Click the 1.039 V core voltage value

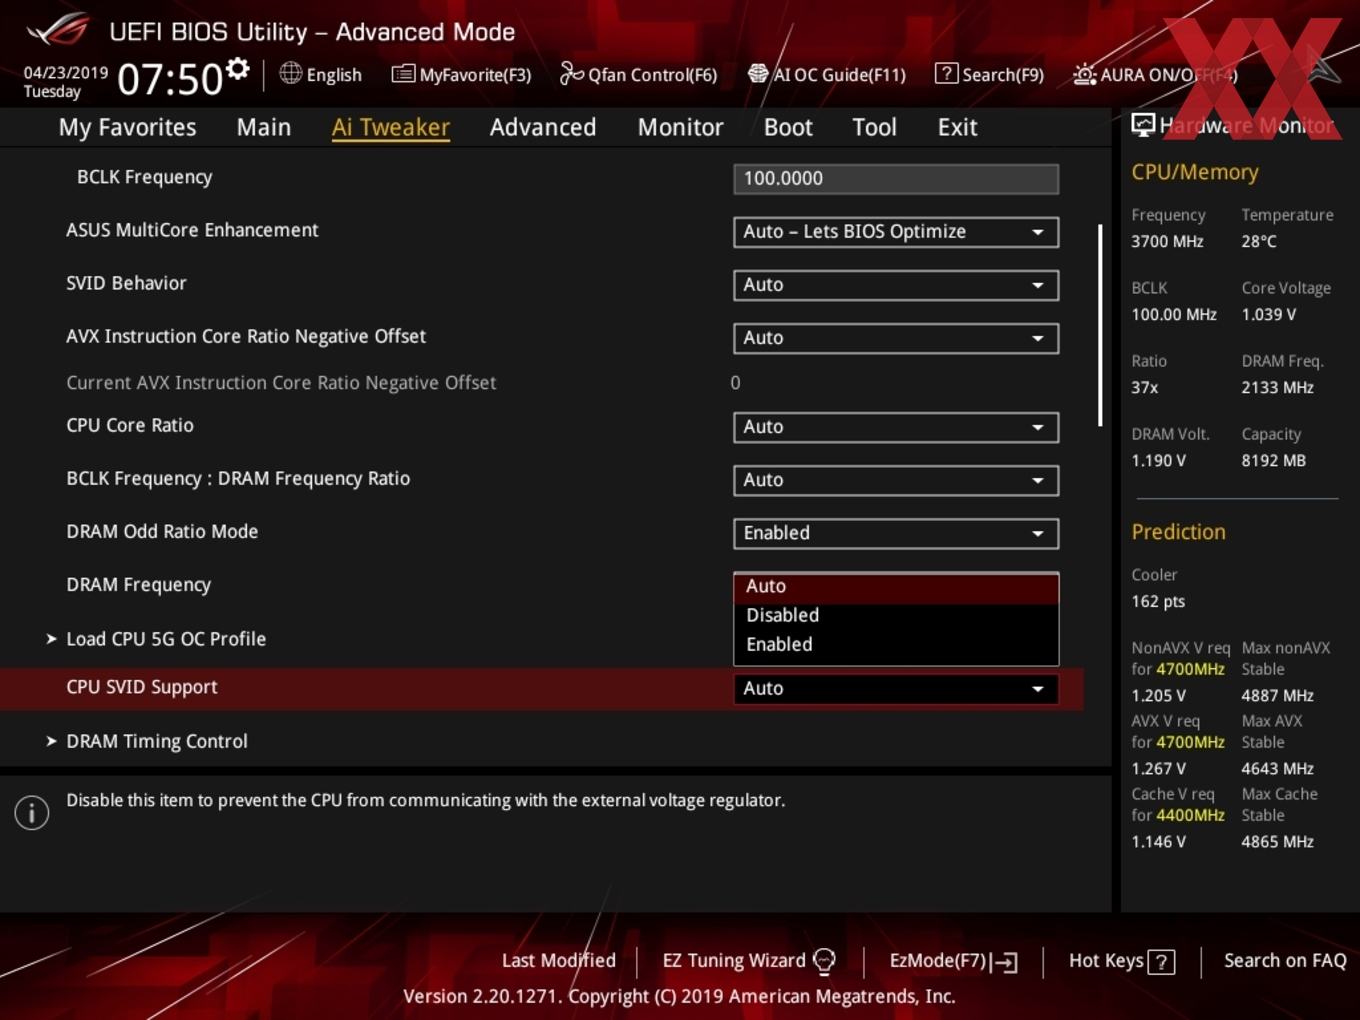click(1268, 315)
